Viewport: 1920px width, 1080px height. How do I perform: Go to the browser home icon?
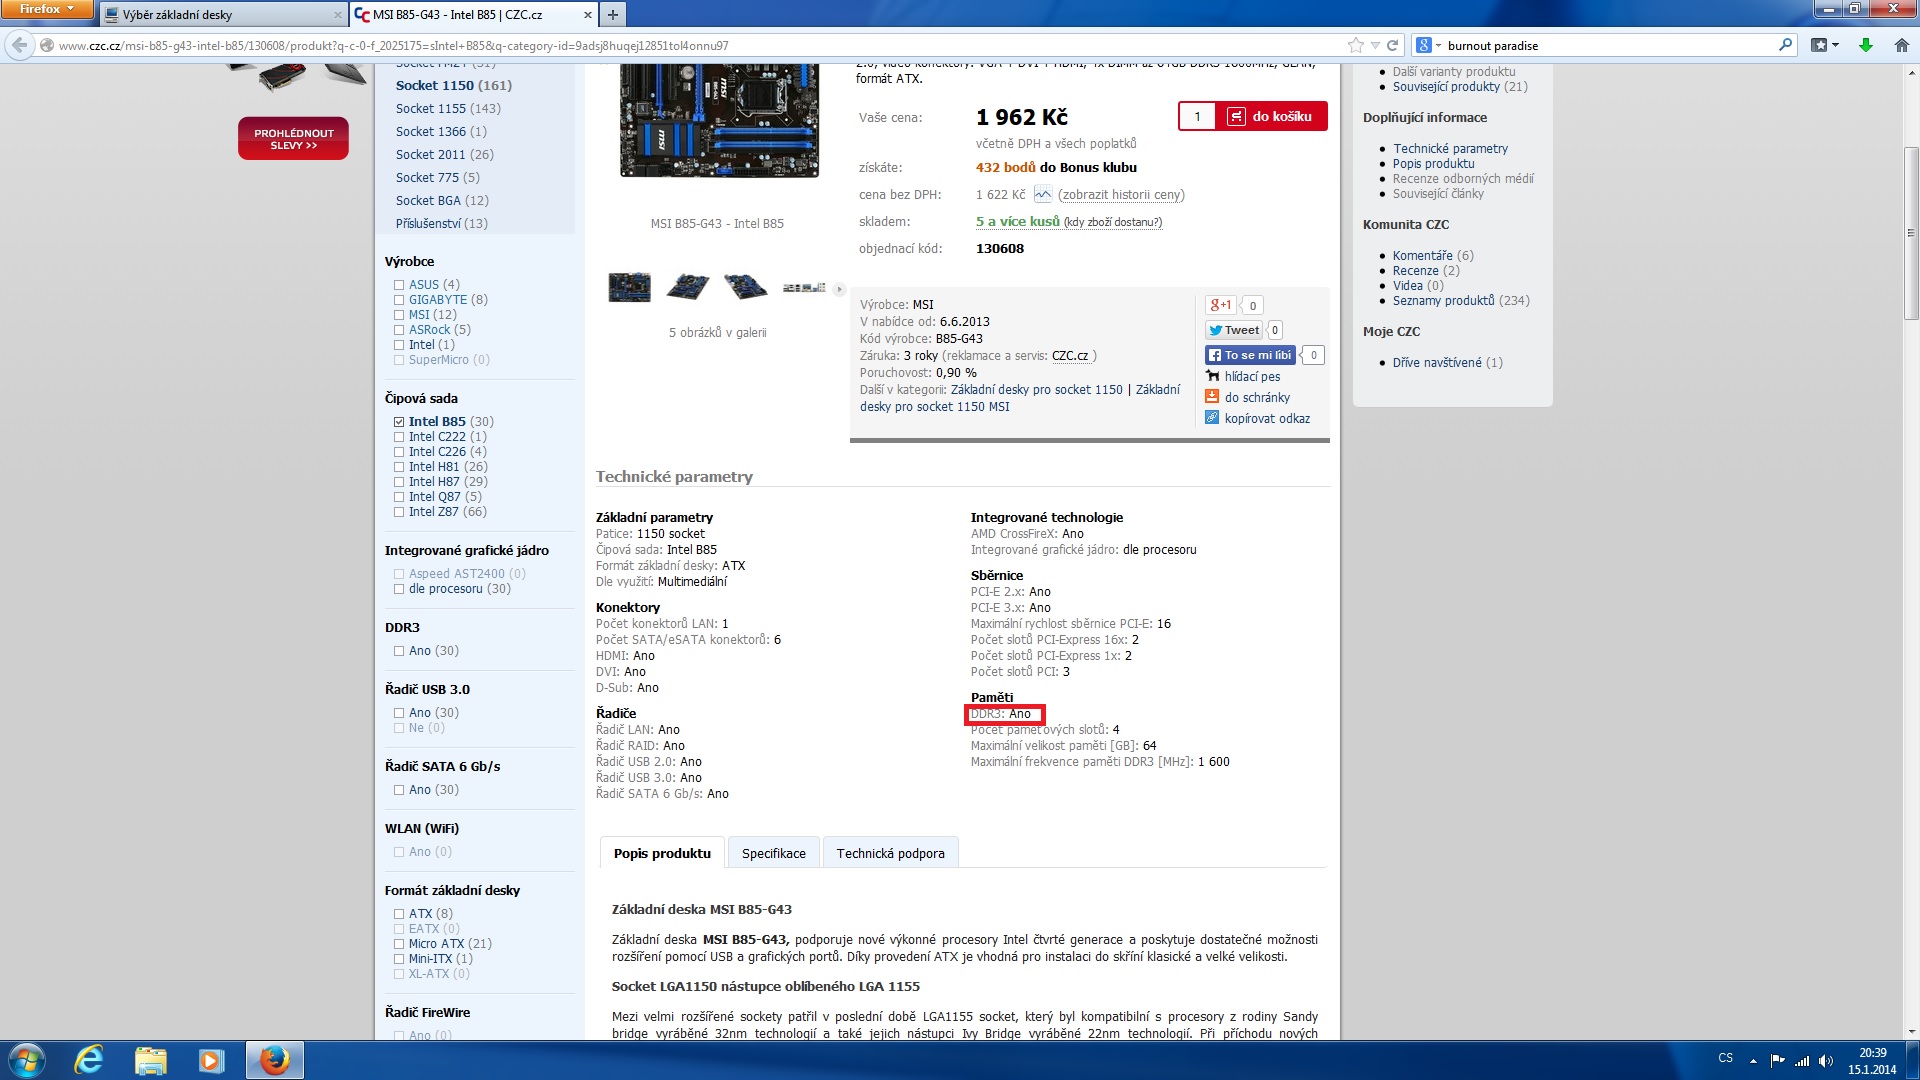1901,45
